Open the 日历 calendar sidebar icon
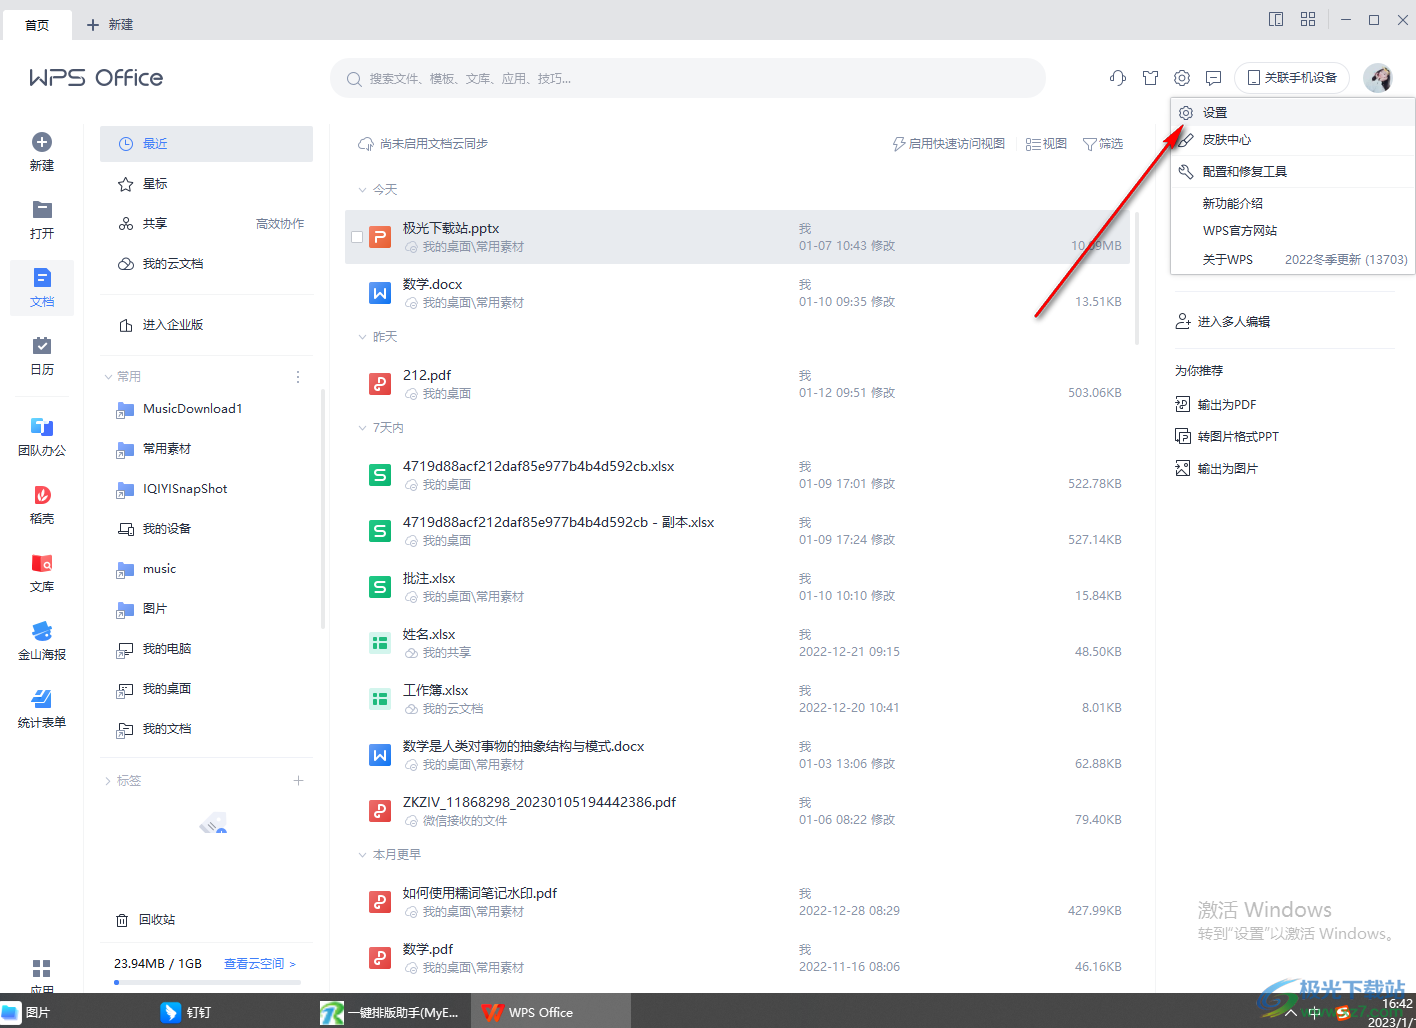Viewport: 1416px width, 1028px height. (x=42, y=345)
